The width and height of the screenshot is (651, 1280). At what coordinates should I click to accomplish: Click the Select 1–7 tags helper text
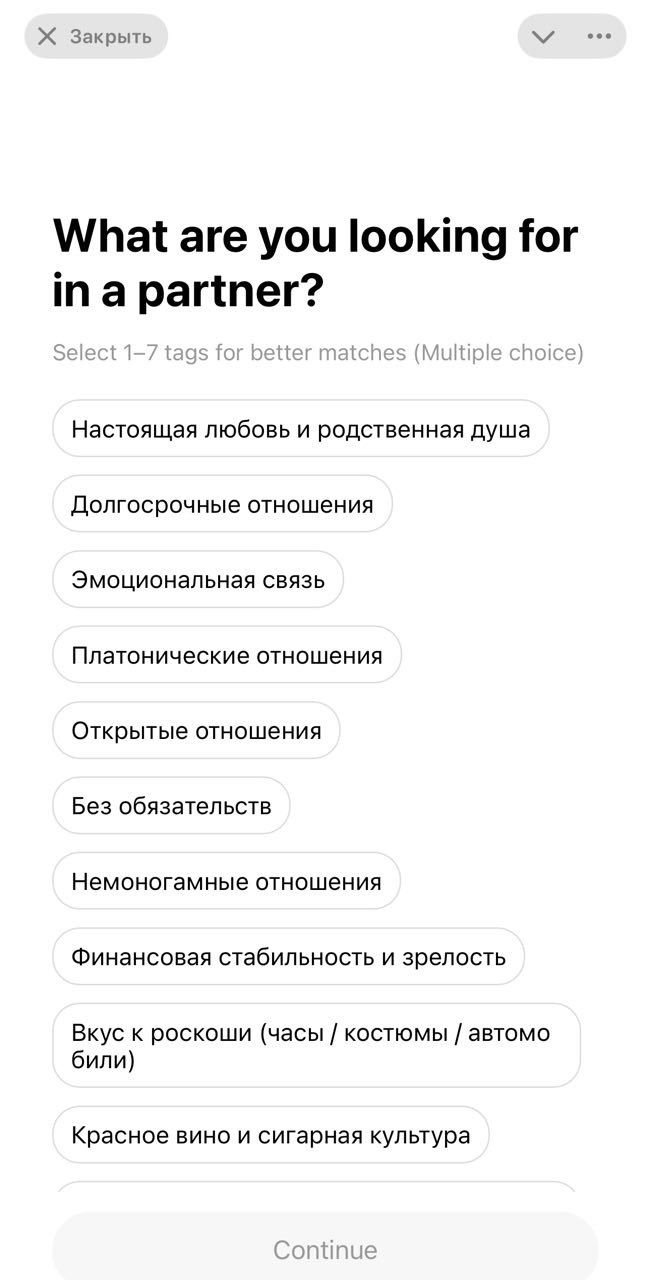point(317,352)
